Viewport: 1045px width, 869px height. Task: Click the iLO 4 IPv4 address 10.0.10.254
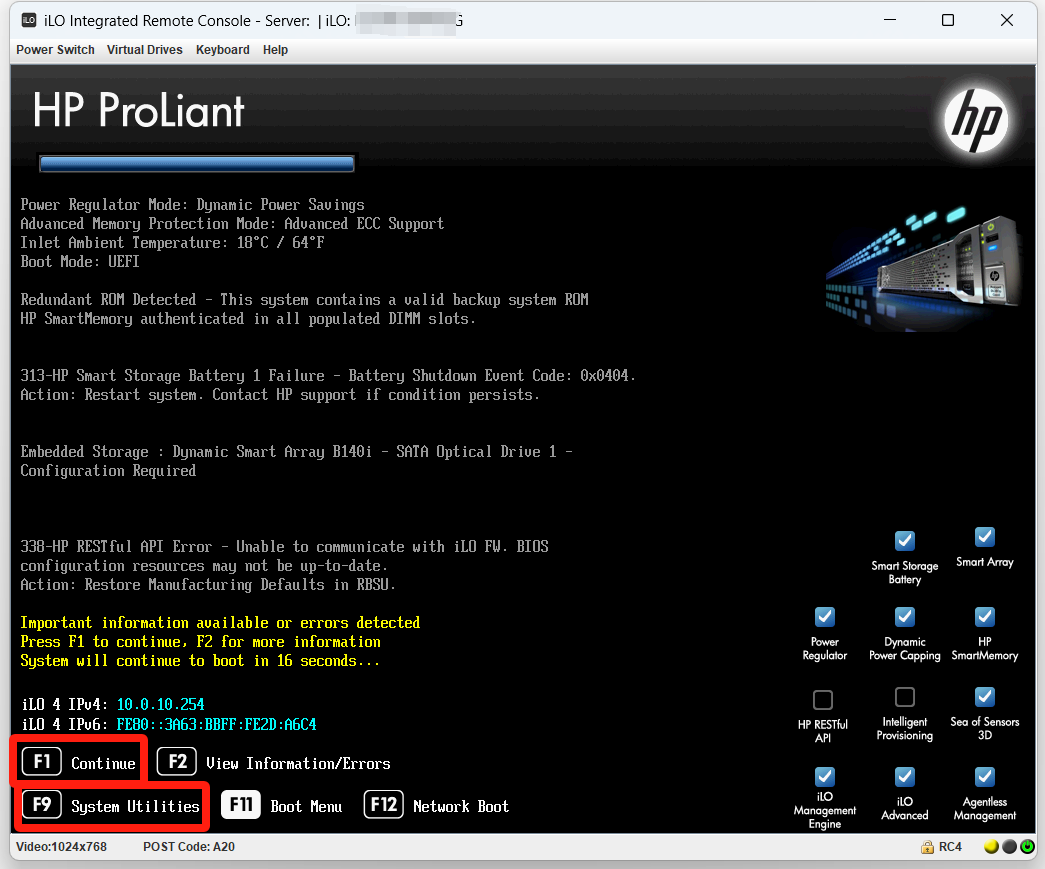[160, 705]
